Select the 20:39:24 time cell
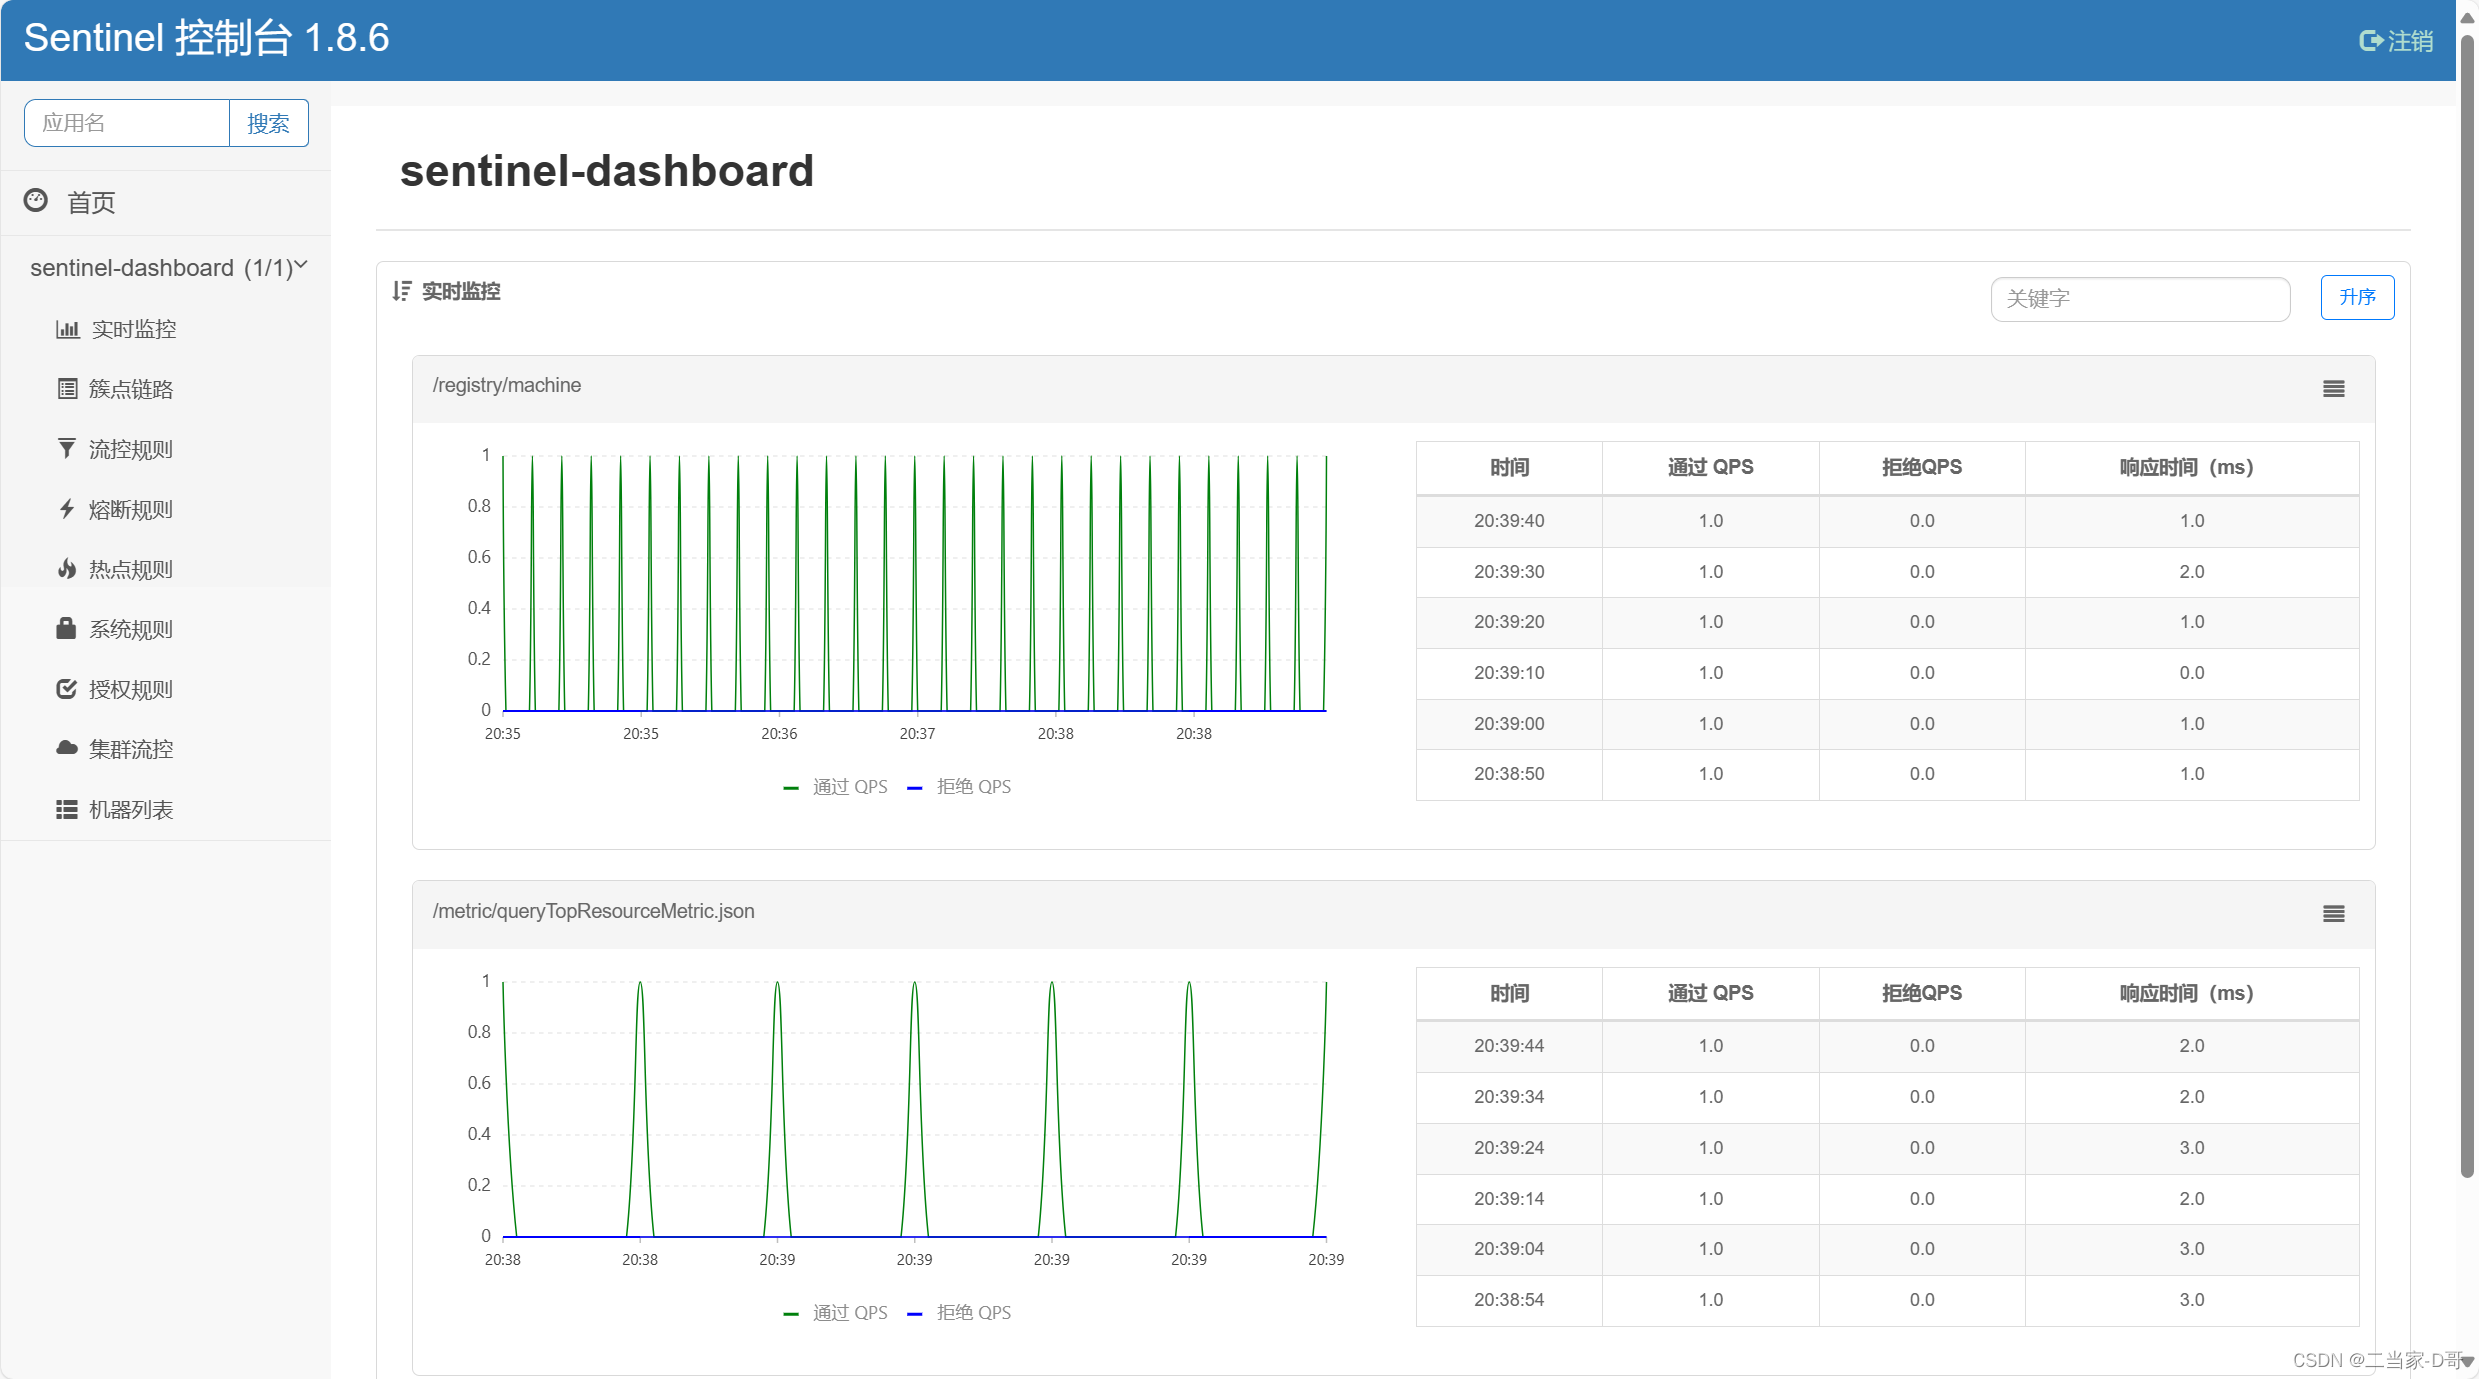 point(1509,1148)
